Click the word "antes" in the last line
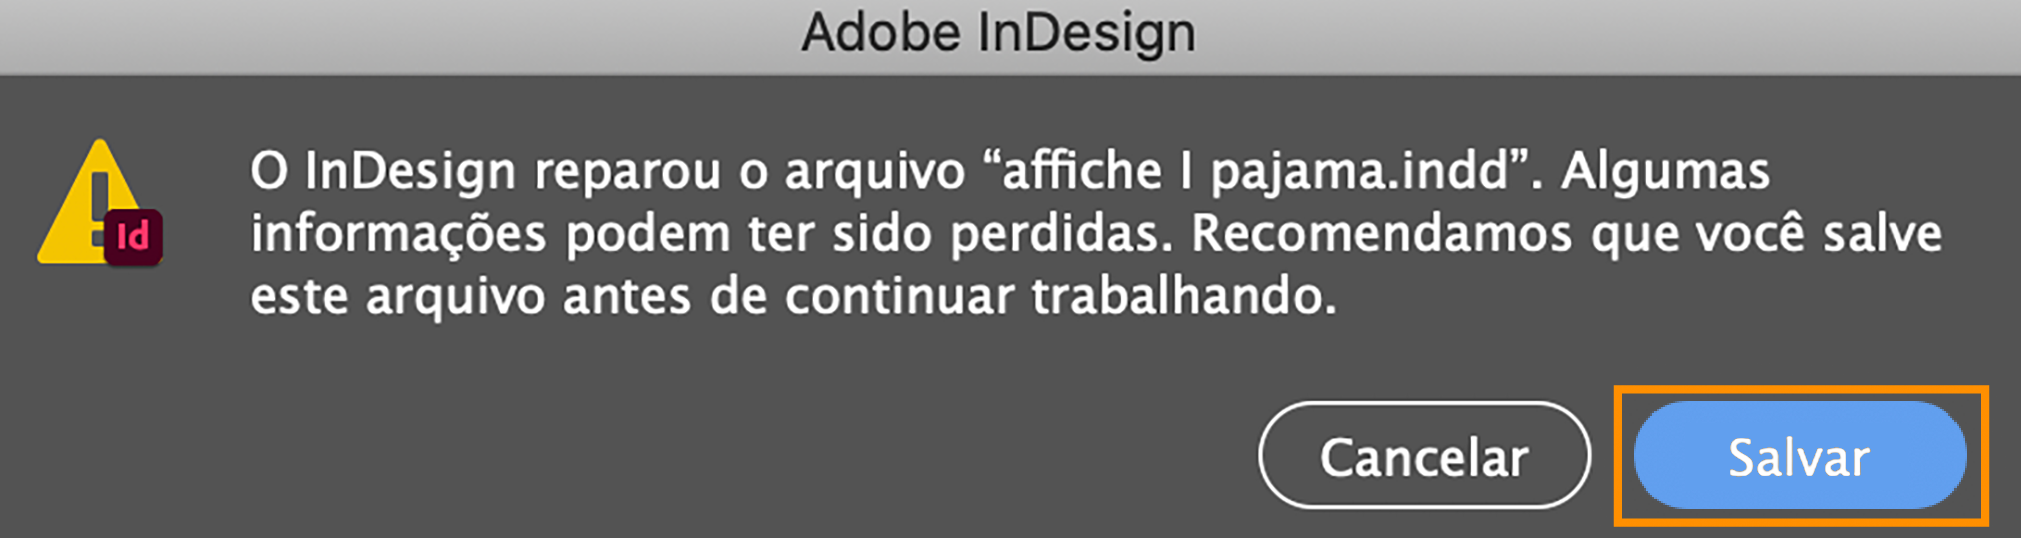 pos(626,297)
